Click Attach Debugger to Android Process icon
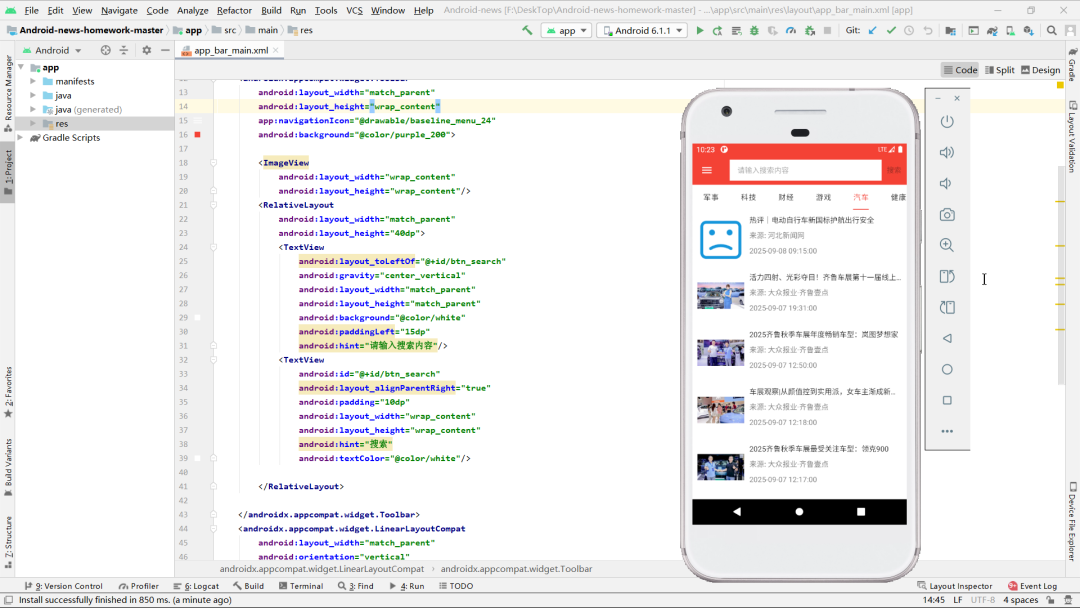This screenshot has width=1080, height=608. point(809,30)
